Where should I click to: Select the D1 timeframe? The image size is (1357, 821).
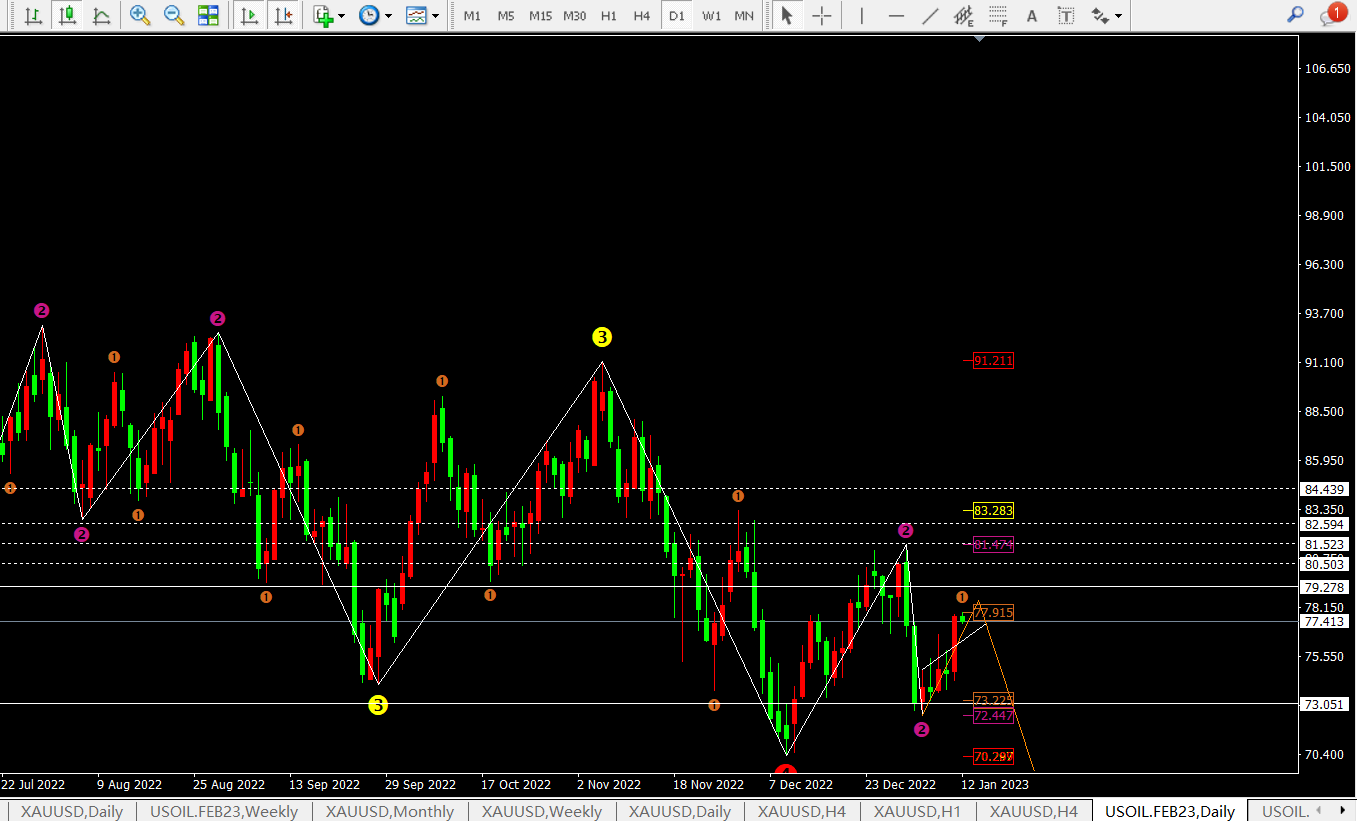coord(677,16)
